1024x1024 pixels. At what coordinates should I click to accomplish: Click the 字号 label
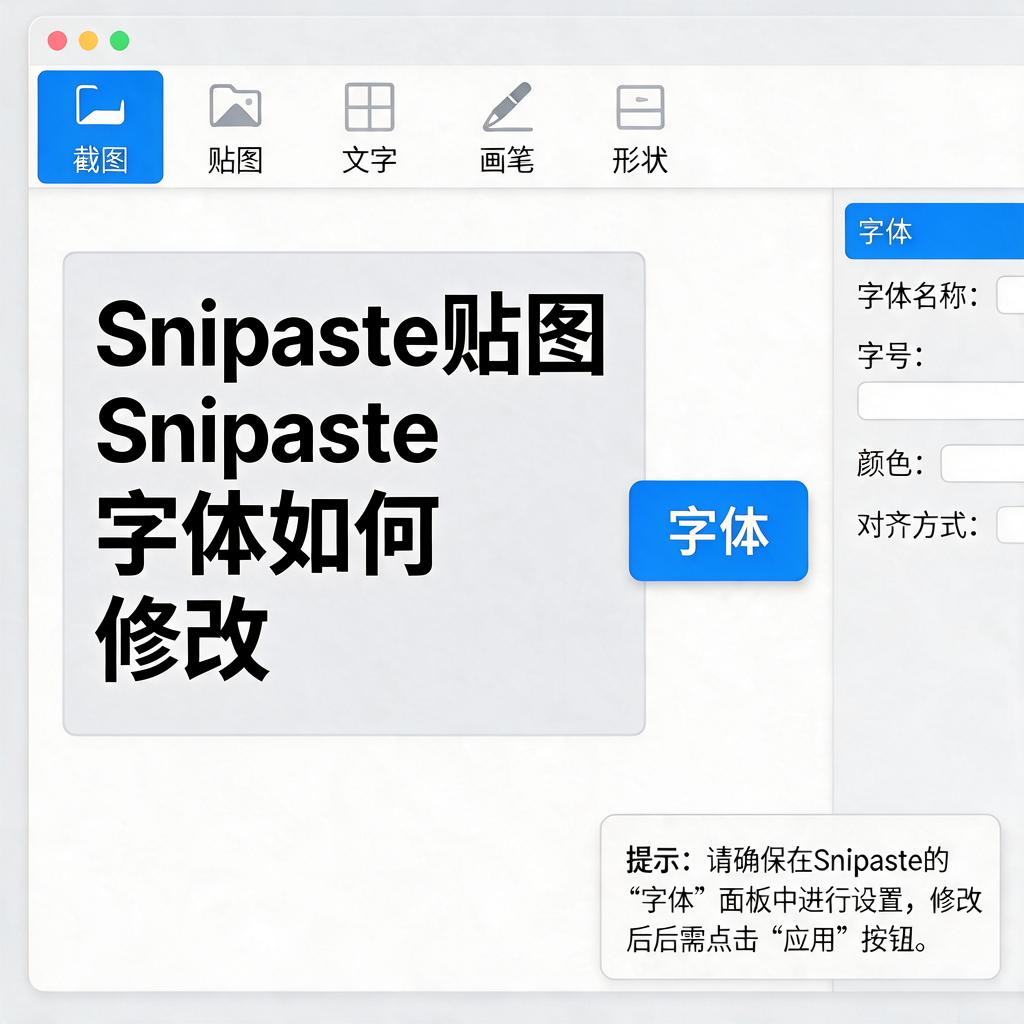tap(890, 356)
